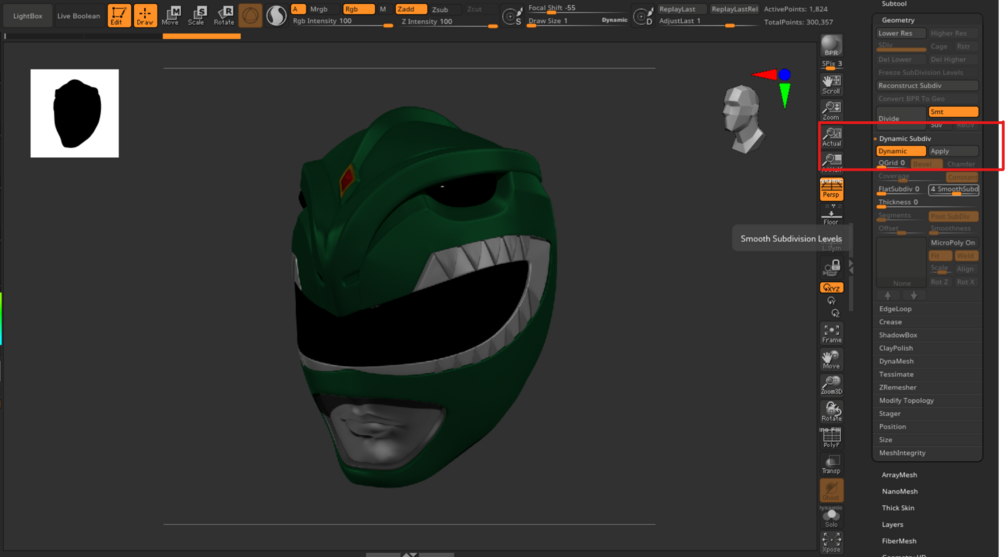Open the ArrayMesh subpalette
Image resolution: width=1005 pixels, height=557 pixels.
coord(899,475)
